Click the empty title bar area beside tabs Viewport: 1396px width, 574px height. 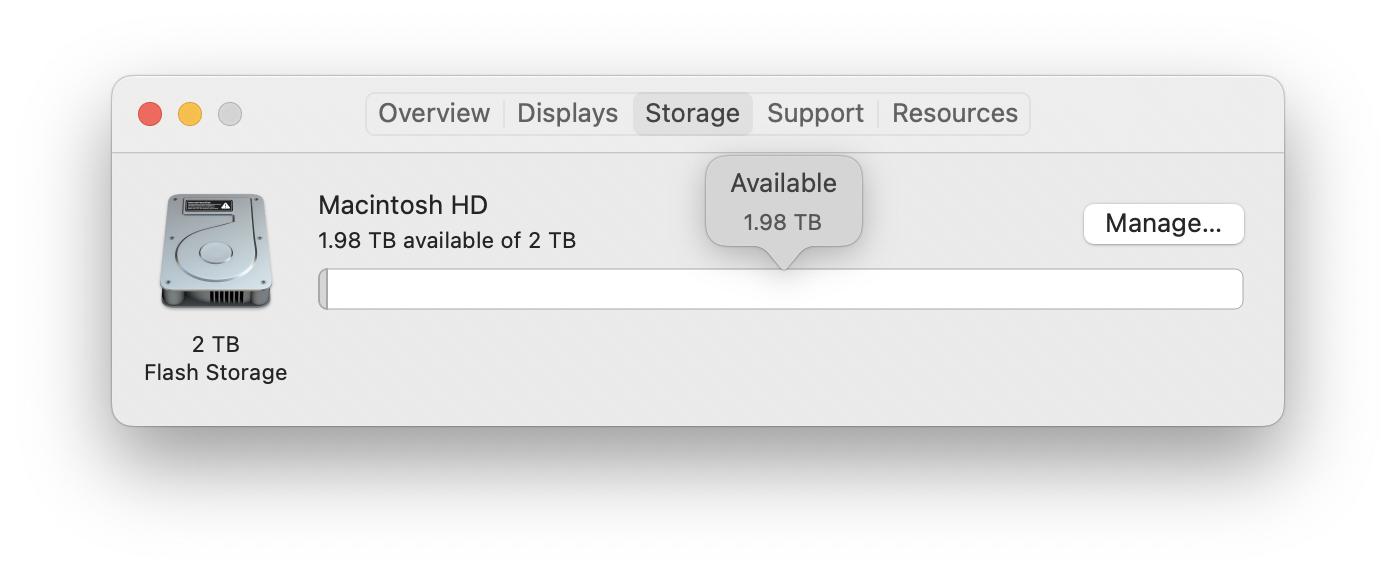coord(1150,114)
